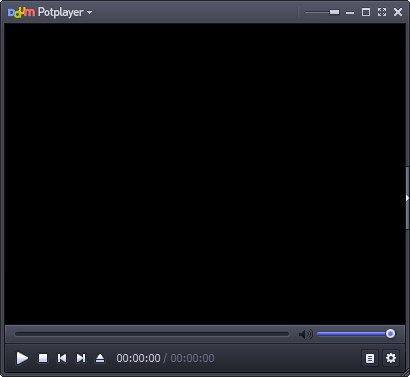Click the black video display area

[205, 174]
